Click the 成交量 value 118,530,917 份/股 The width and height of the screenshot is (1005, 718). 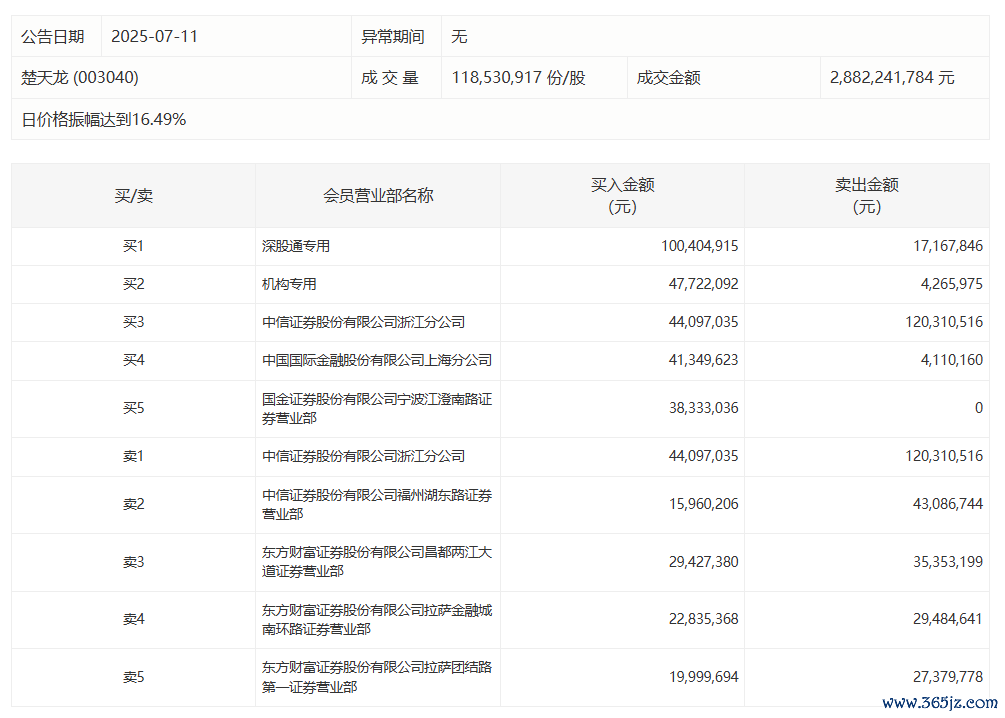518,77
